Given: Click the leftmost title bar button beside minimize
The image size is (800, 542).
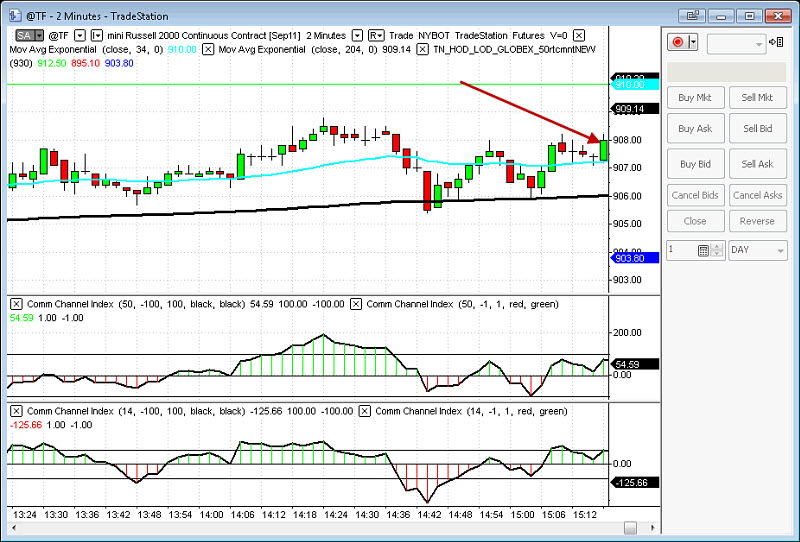Looking at the screenshot, I should 692,16.
